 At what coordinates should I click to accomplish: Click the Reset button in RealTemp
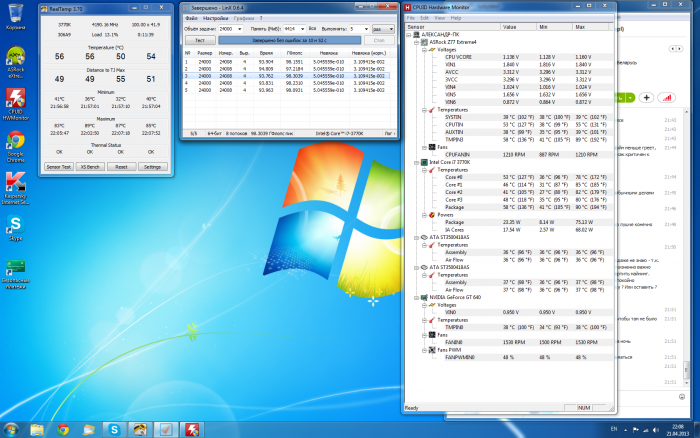(x=121, y=167)
